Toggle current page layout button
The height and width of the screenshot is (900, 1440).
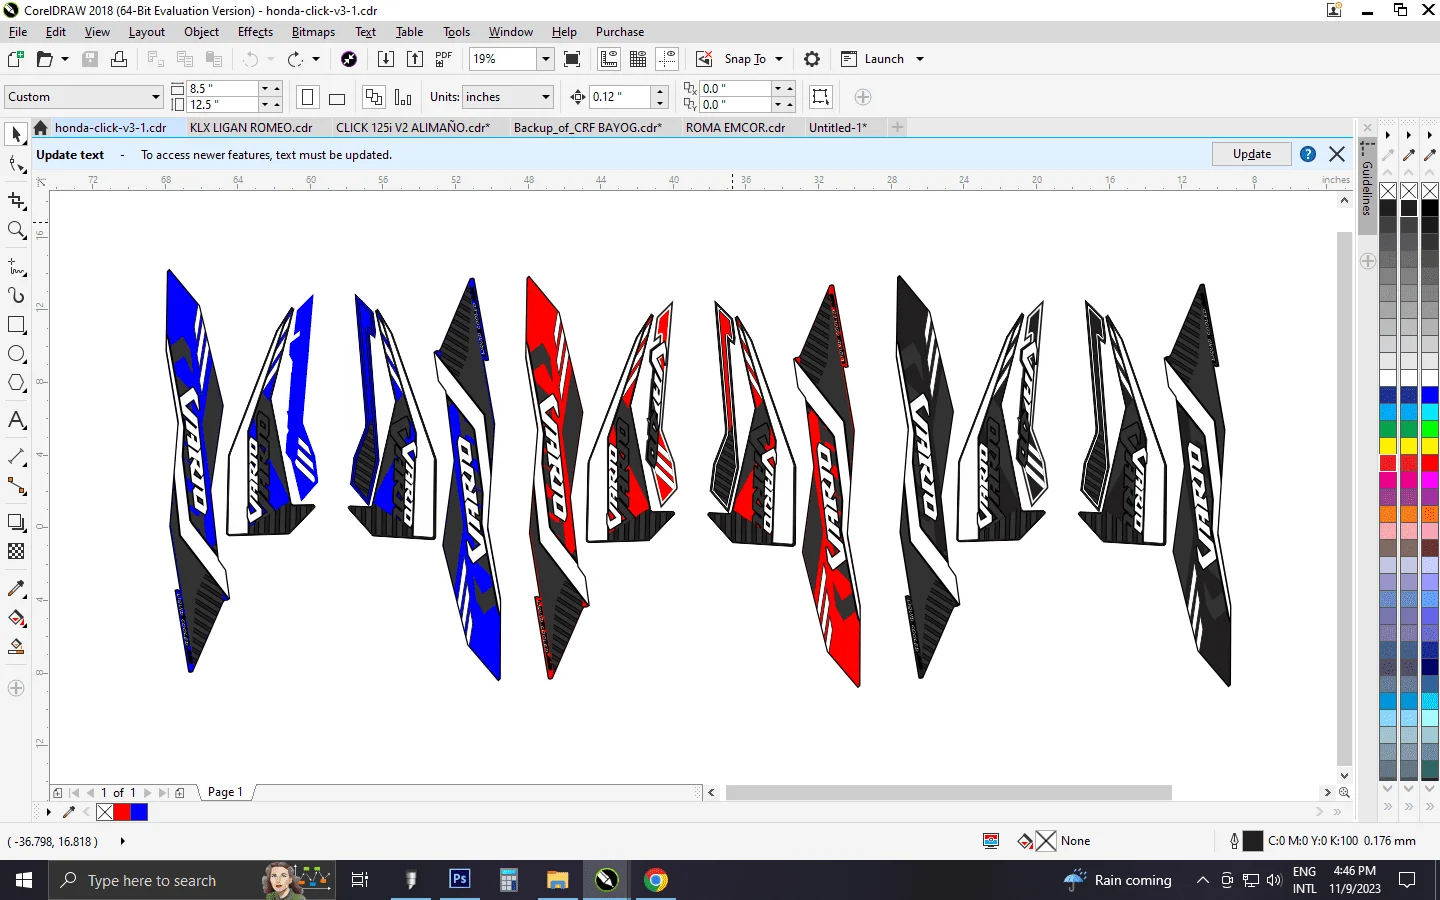point(403,97)
